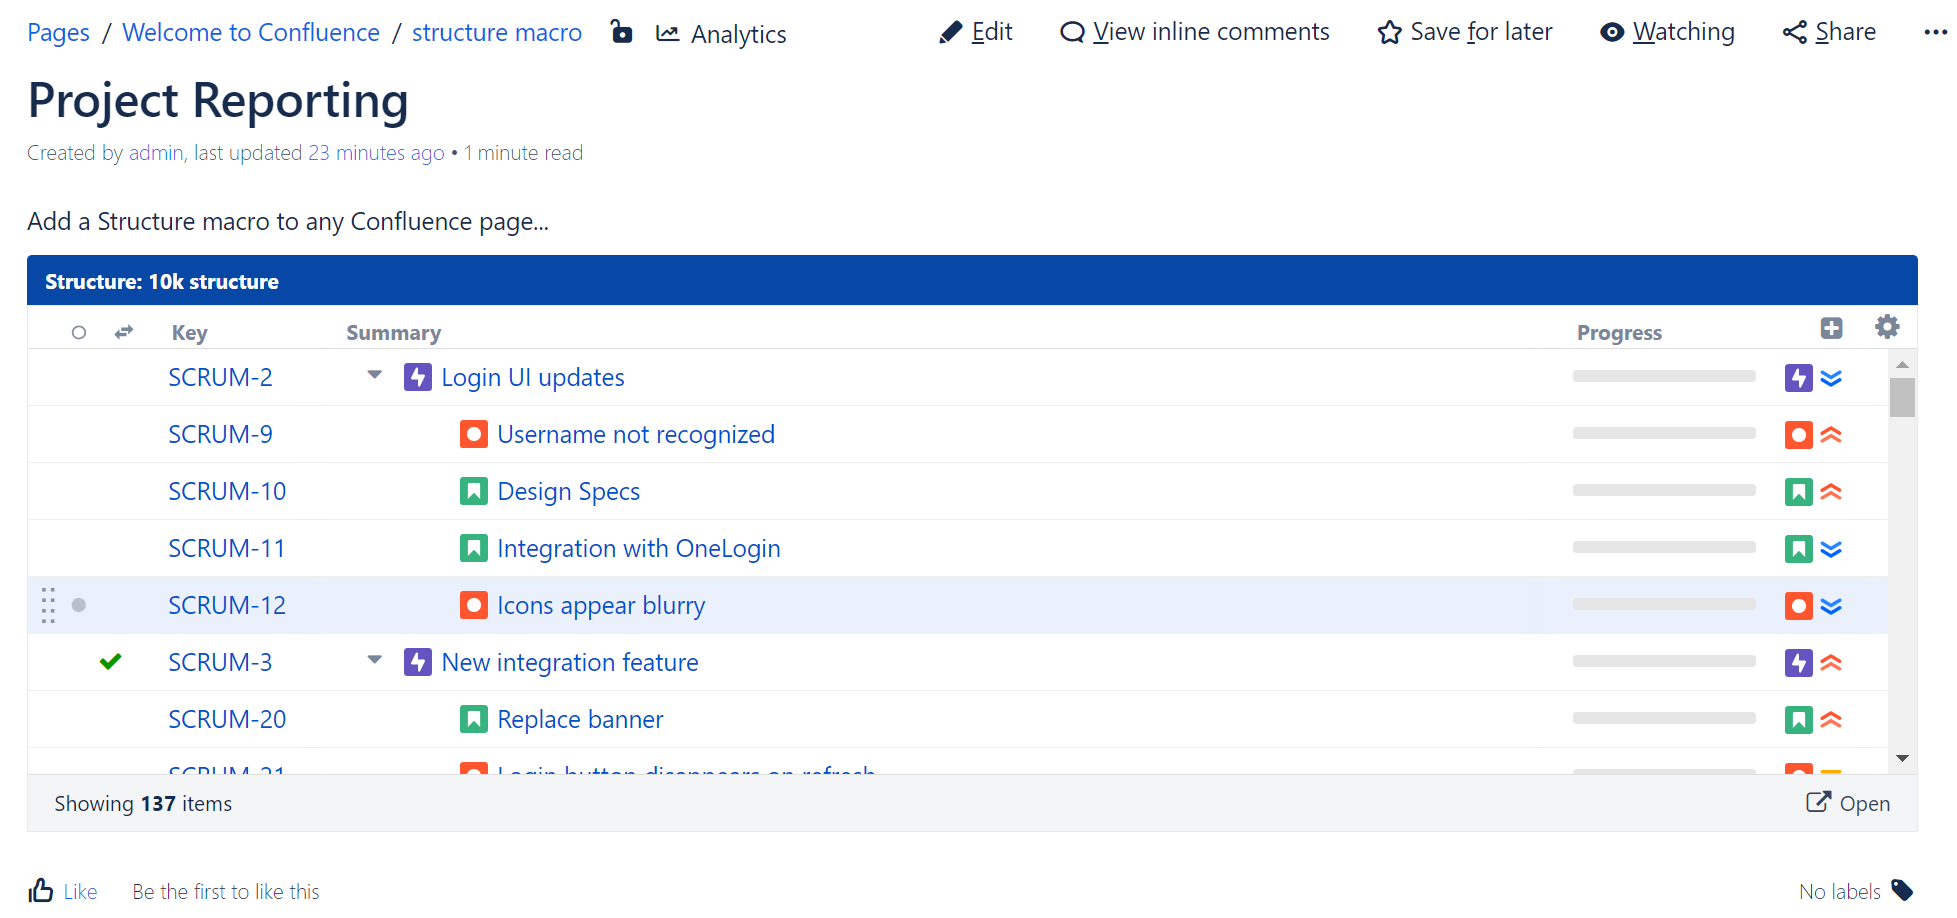Click the bug icon for Username not recognized
Viewport: 1957px width, 918px height.
tap(473, 434)
